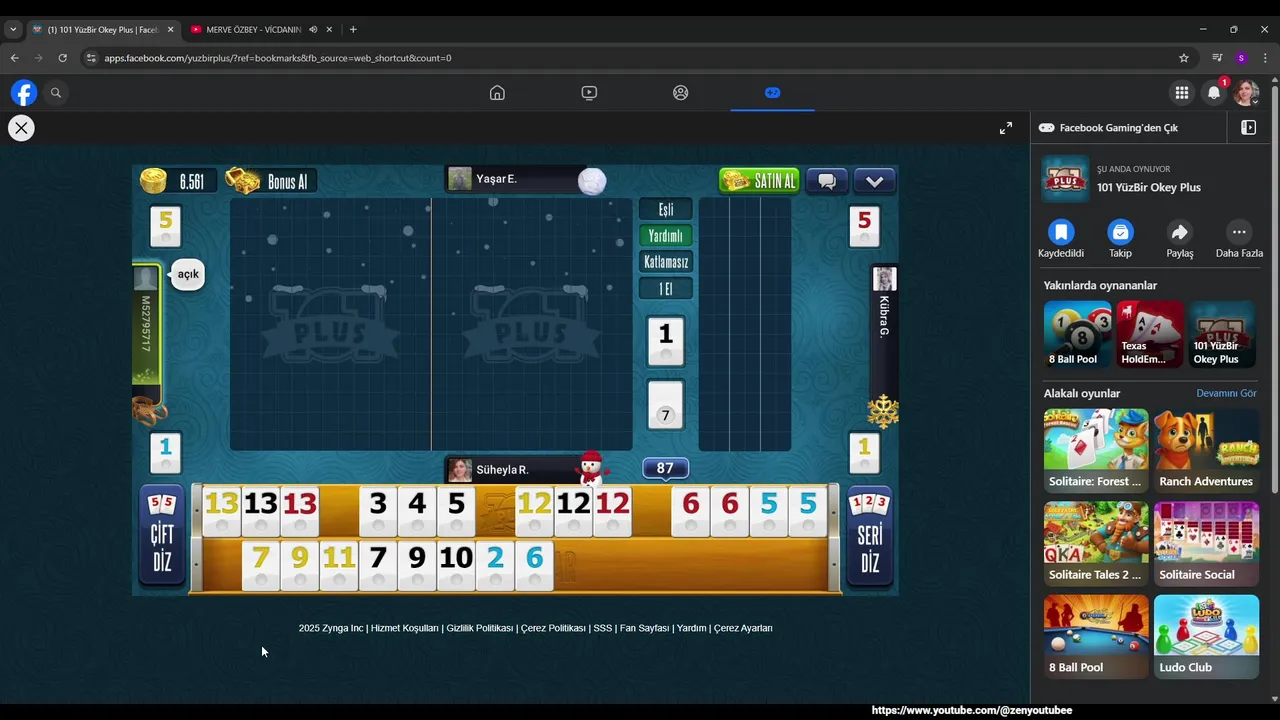
Task: Open Facebook search icon
Action: (x=56, y=93)
